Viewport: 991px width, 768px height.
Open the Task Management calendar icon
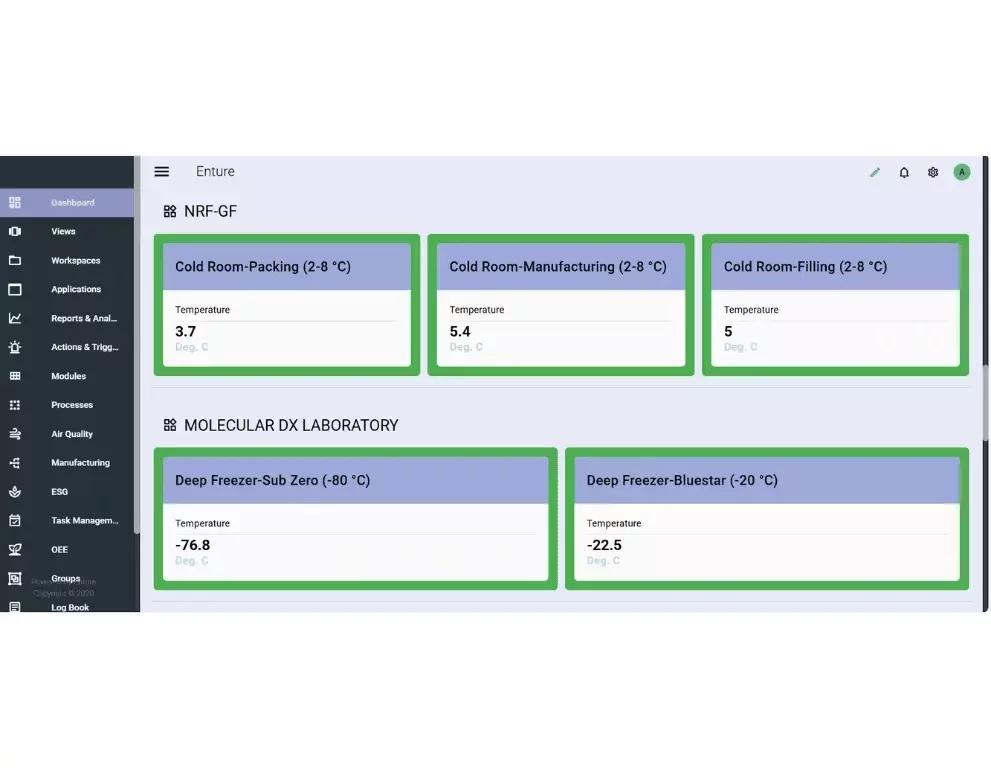click(14, 520)
